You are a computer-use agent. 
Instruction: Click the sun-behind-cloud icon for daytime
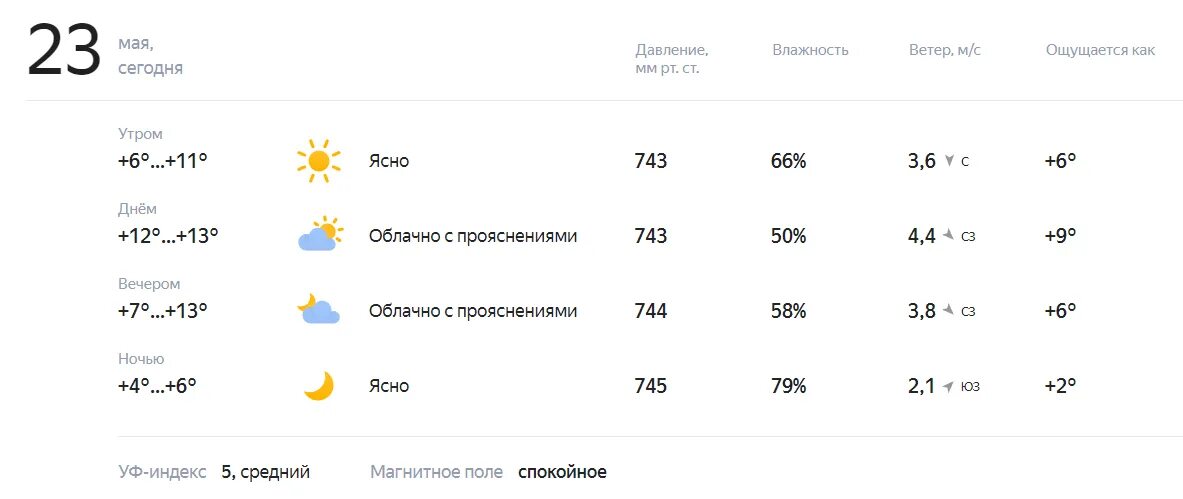[x=320, y=234]
